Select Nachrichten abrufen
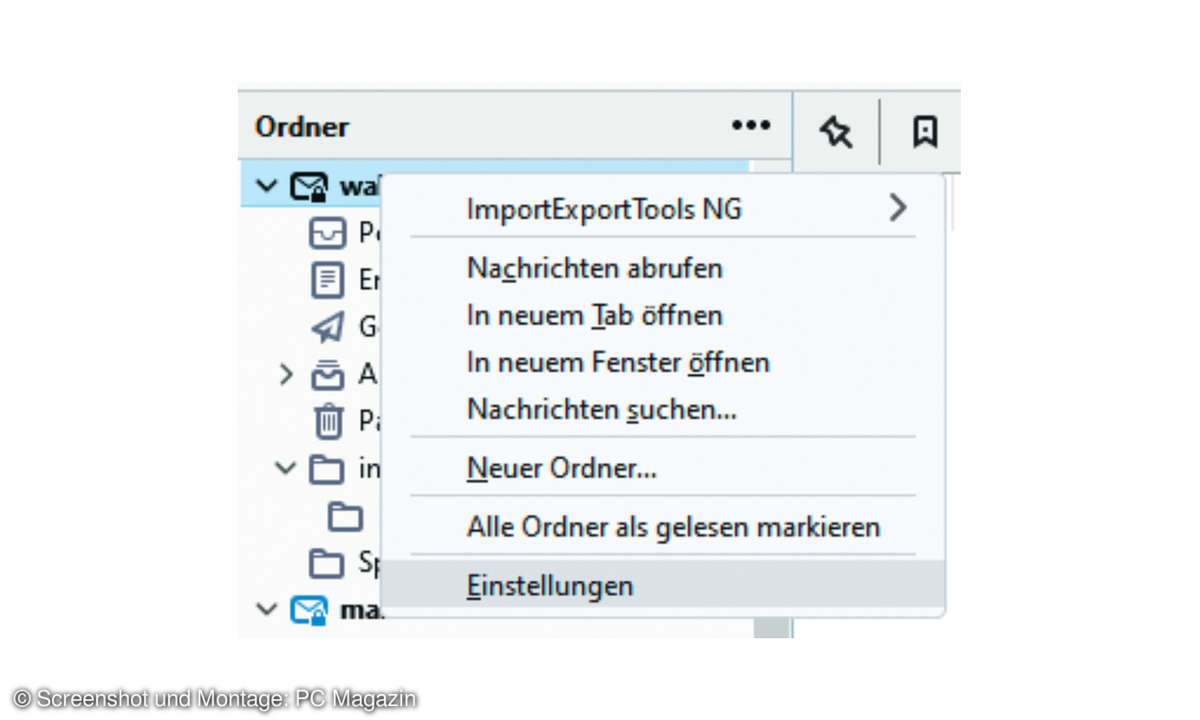The height and width of the screenshot is (720, 1200). (594, 268)
